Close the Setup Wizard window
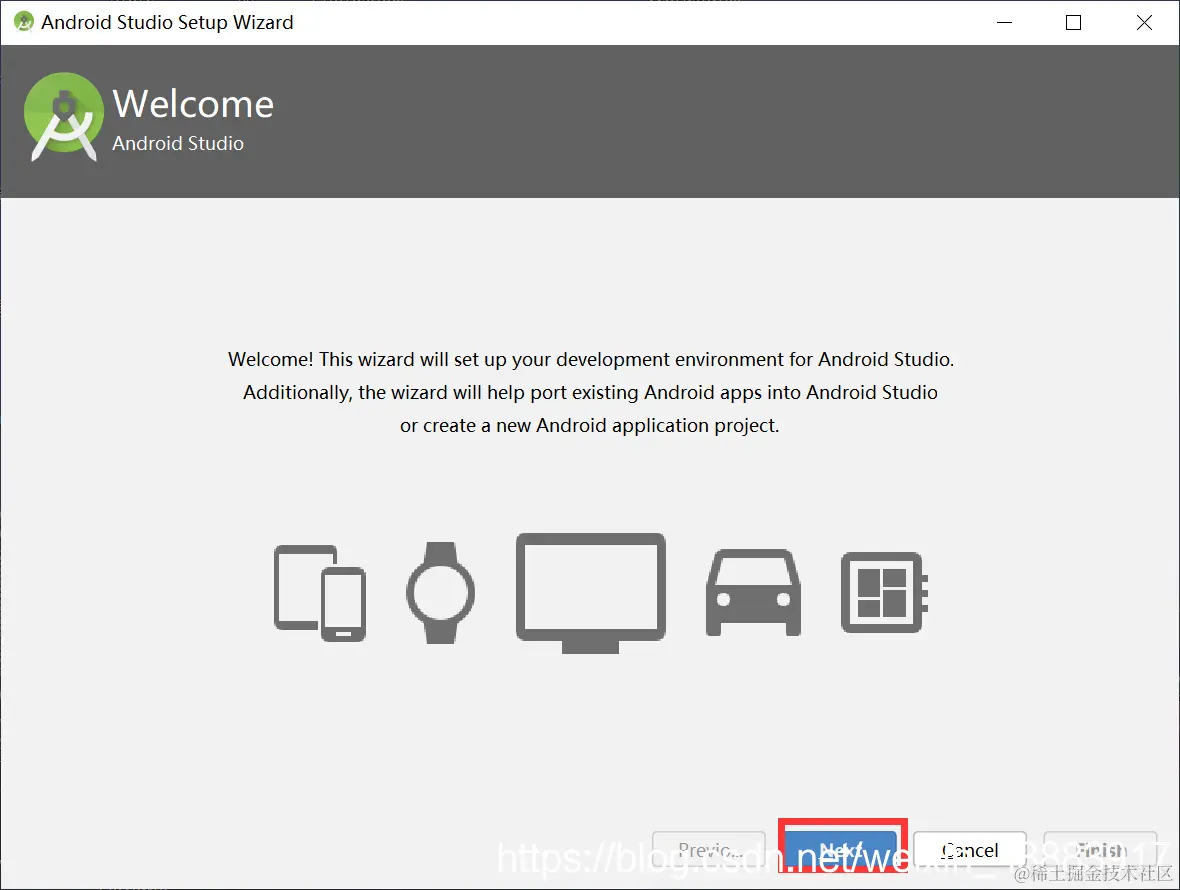 pos(1144,23)
